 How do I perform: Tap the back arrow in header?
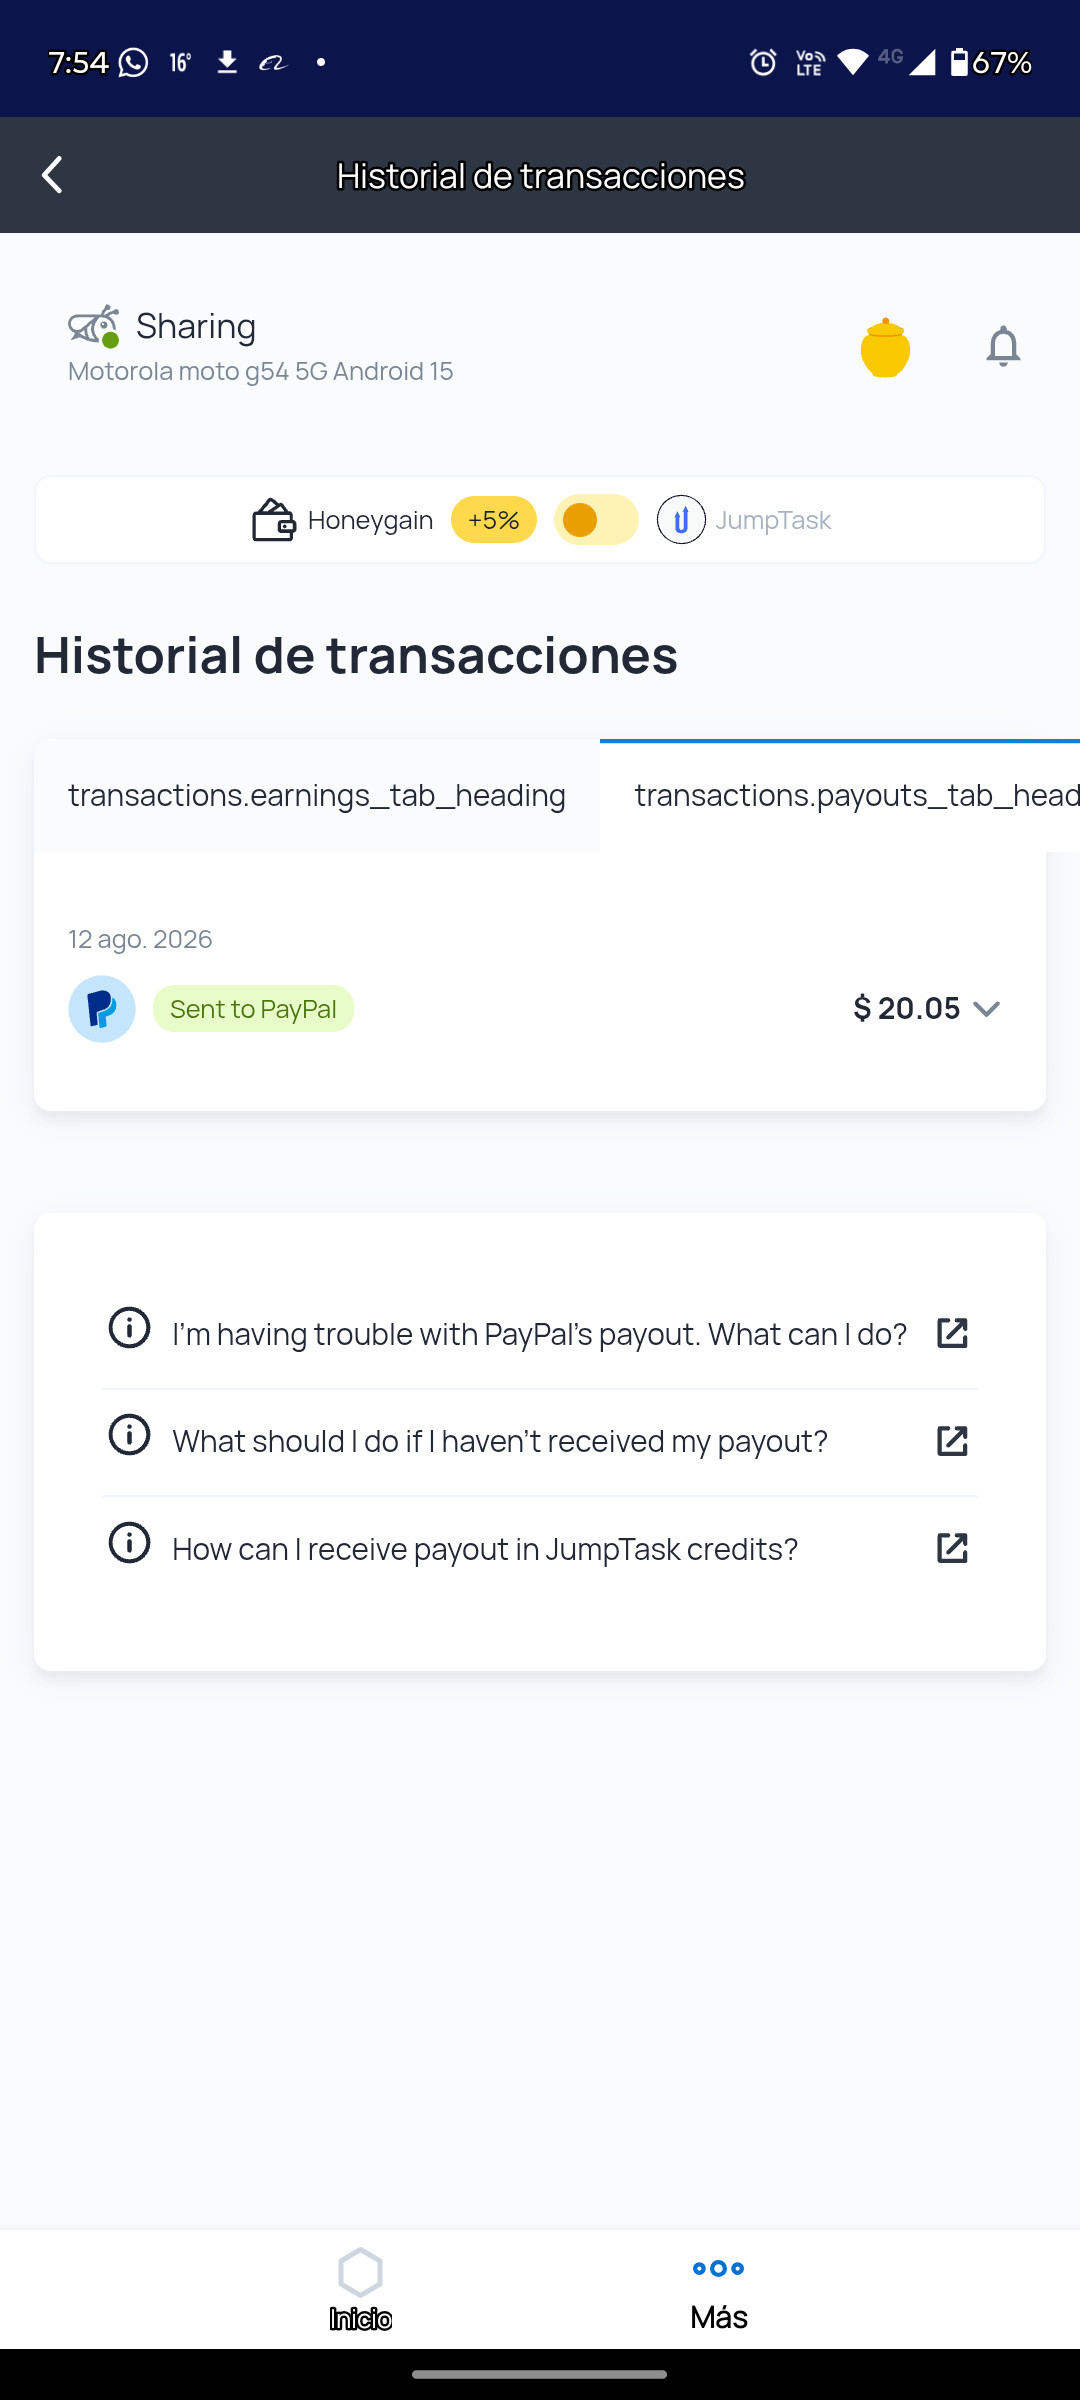(x=52, y=175)
